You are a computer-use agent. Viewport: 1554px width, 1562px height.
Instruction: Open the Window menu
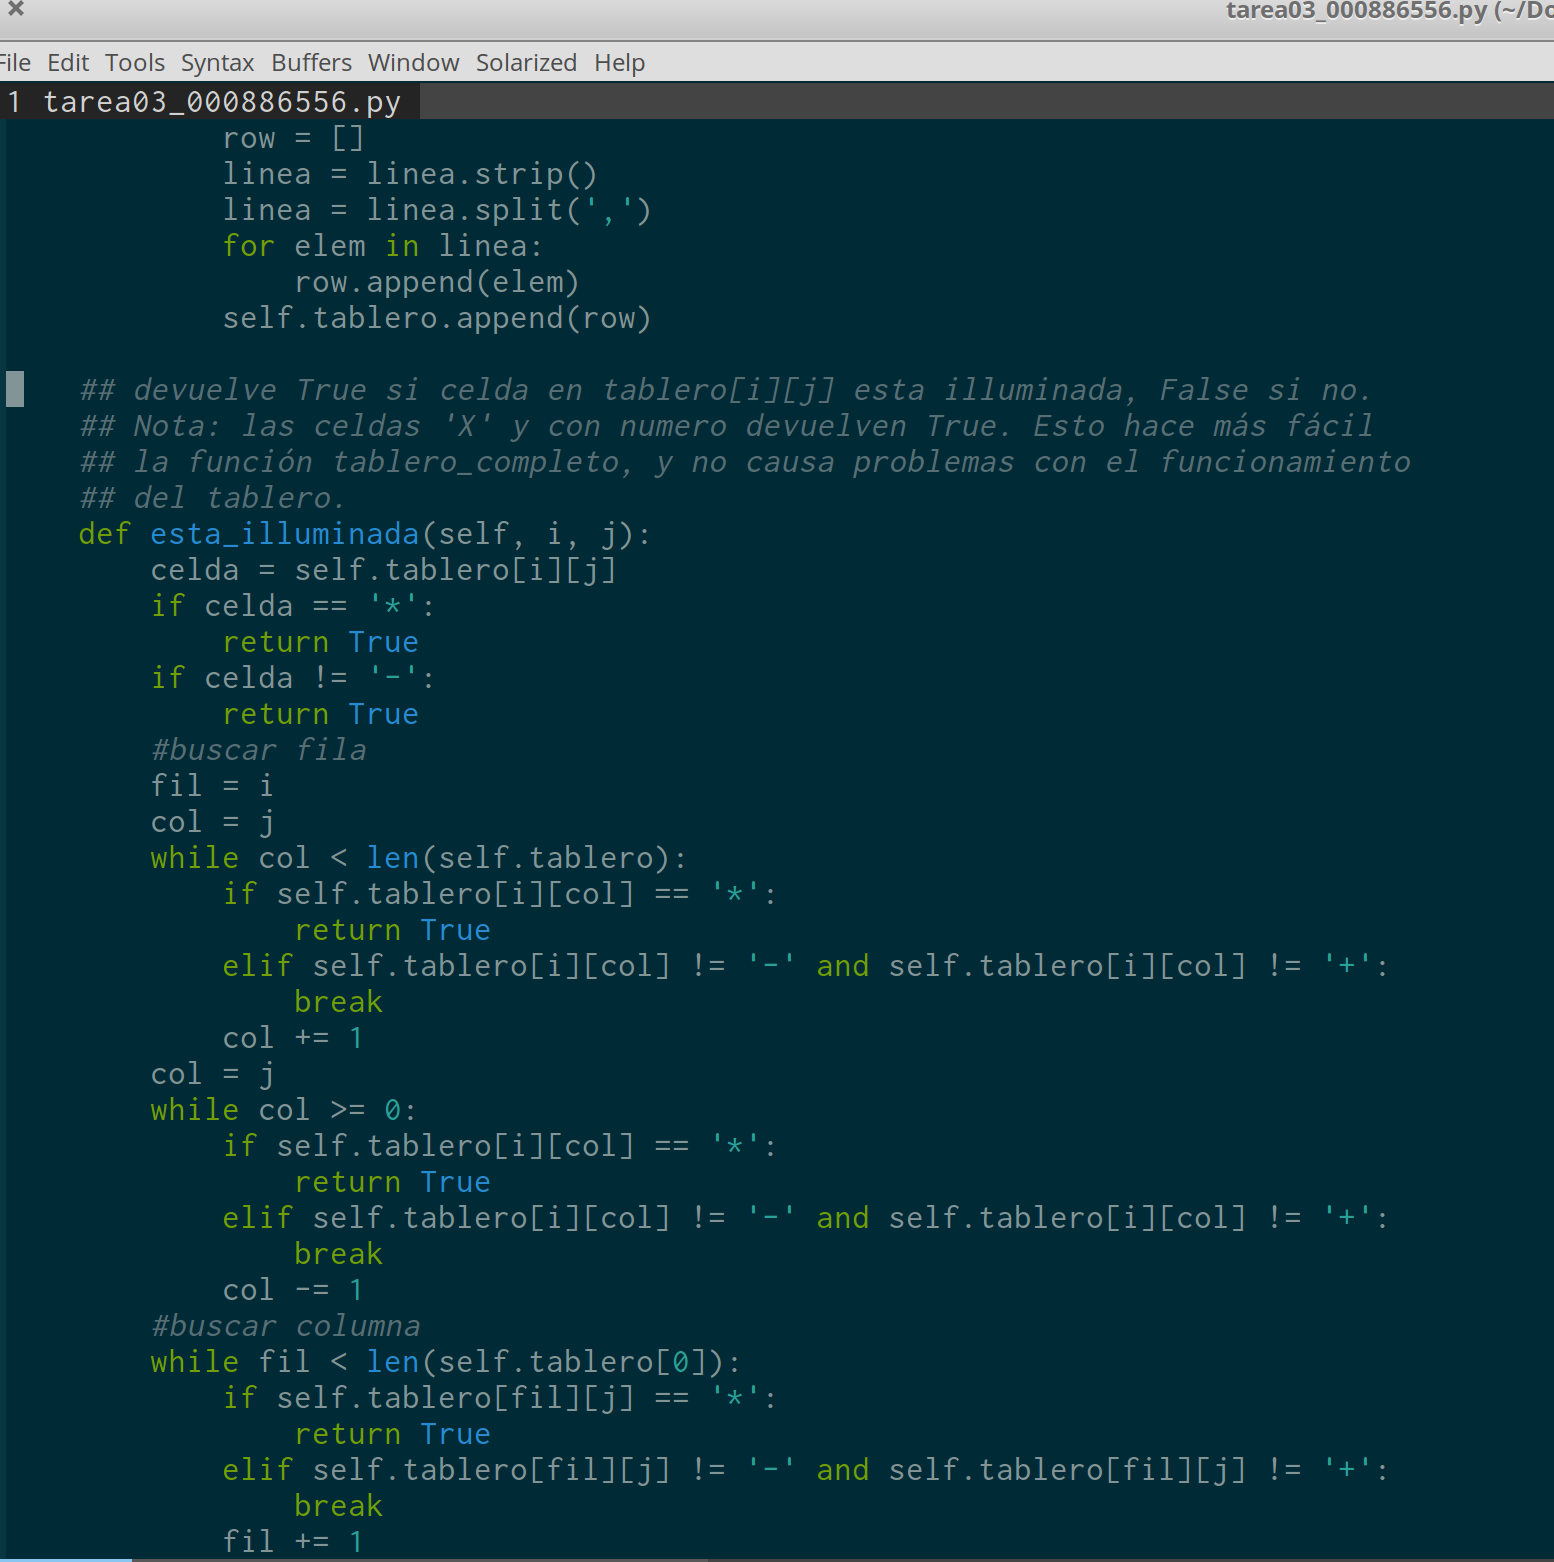tap(412, 62)
